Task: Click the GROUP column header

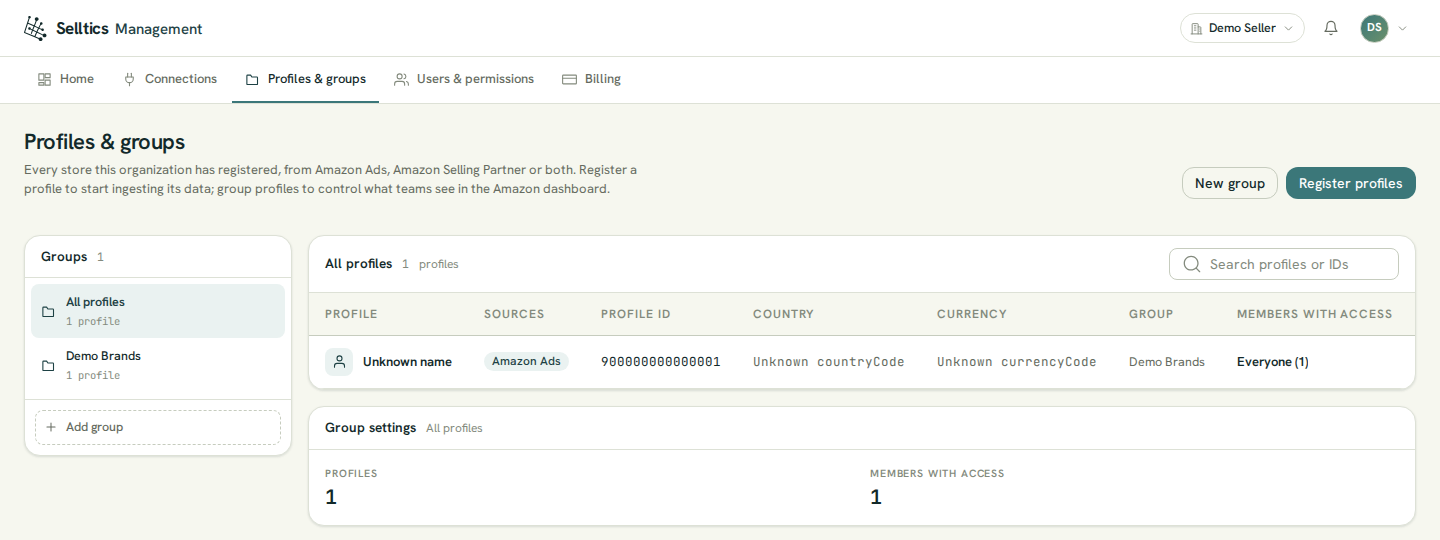Action: click(x=1151, y=314)
